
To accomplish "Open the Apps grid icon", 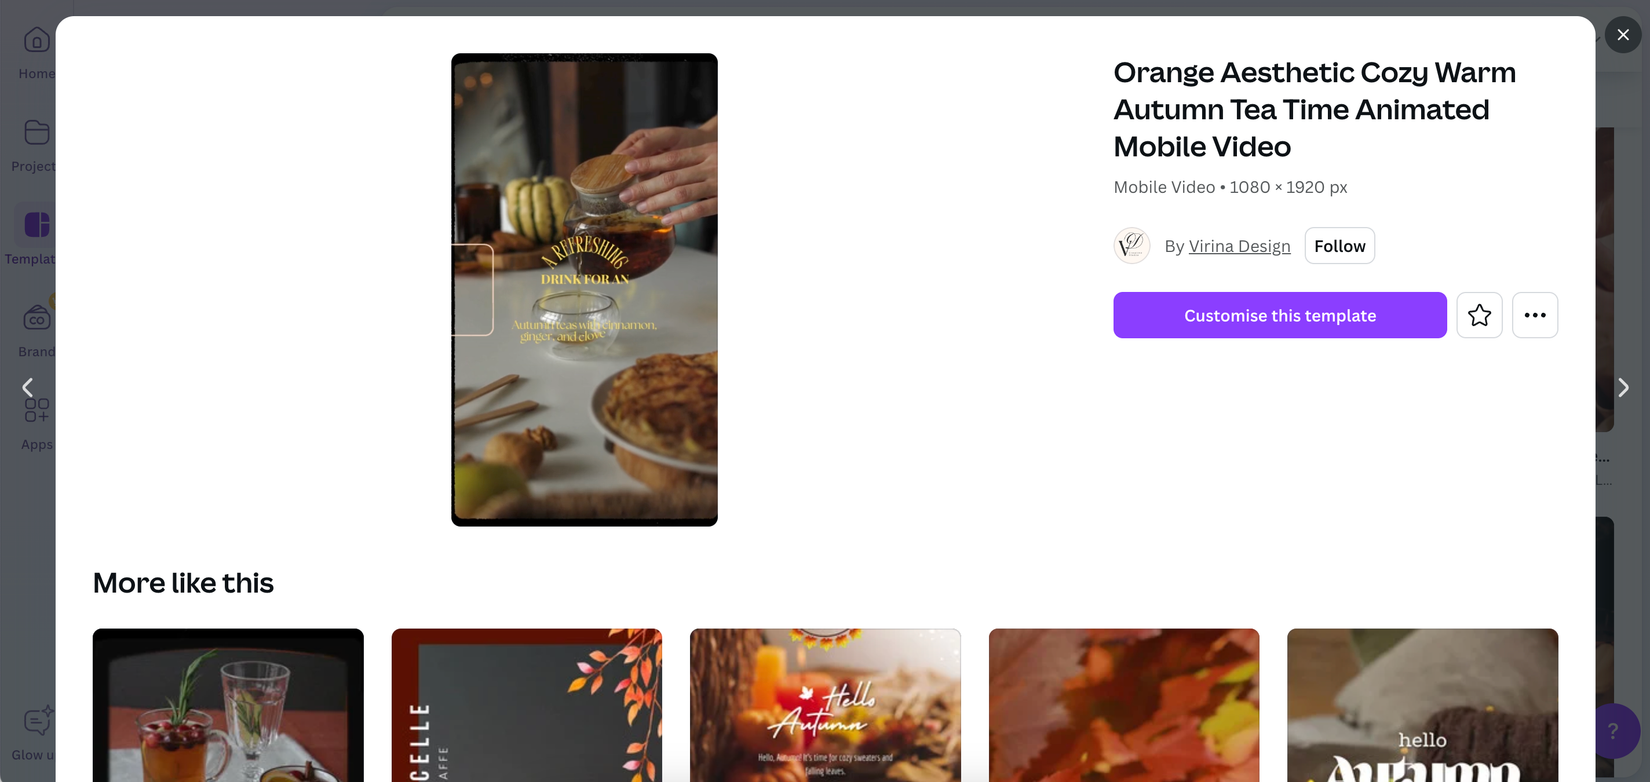I will click(x=36, y=411).
